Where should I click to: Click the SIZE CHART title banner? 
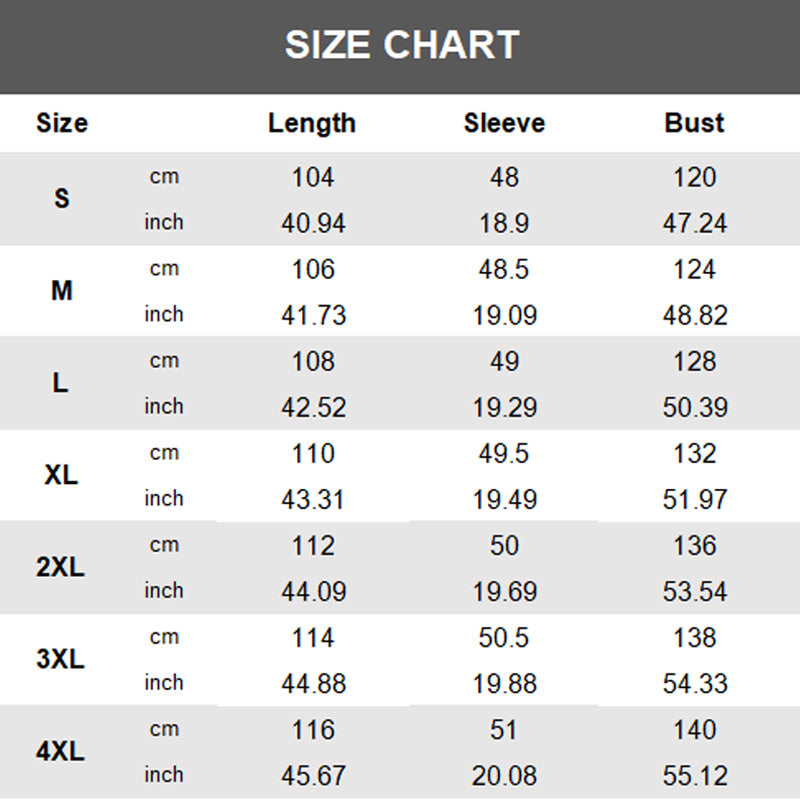[x=401, y=45]
